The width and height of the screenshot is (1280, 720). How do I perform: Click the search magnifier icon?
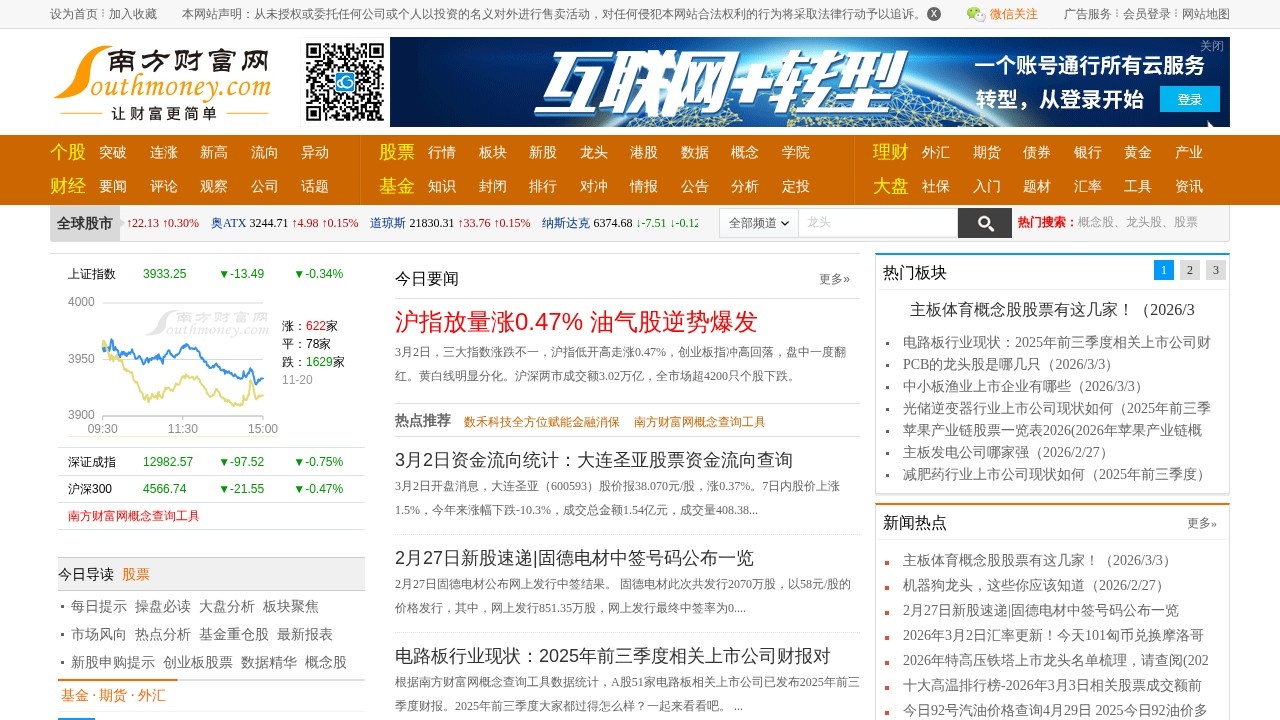pyautogui.click(x=985, y=222)
